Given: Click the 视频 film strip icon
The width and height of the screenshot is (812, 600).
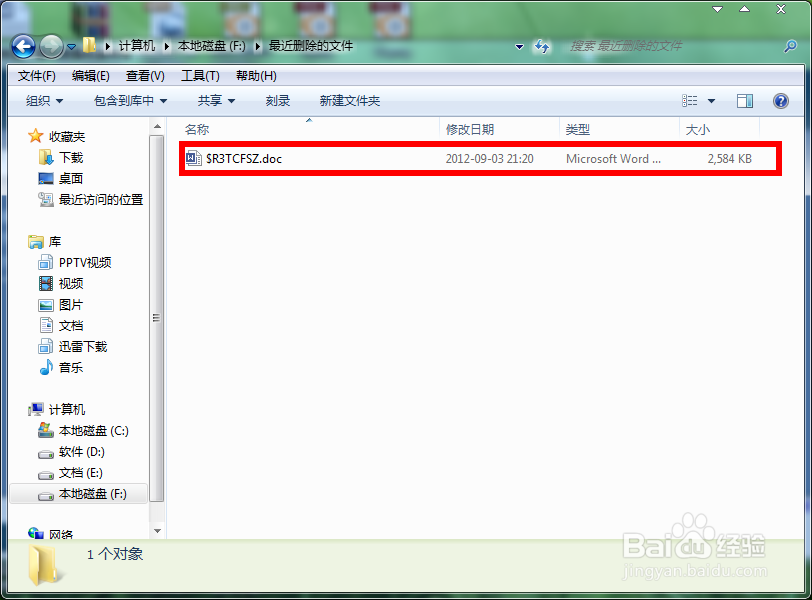Looking at the screenshot, I should click(46, 284).
